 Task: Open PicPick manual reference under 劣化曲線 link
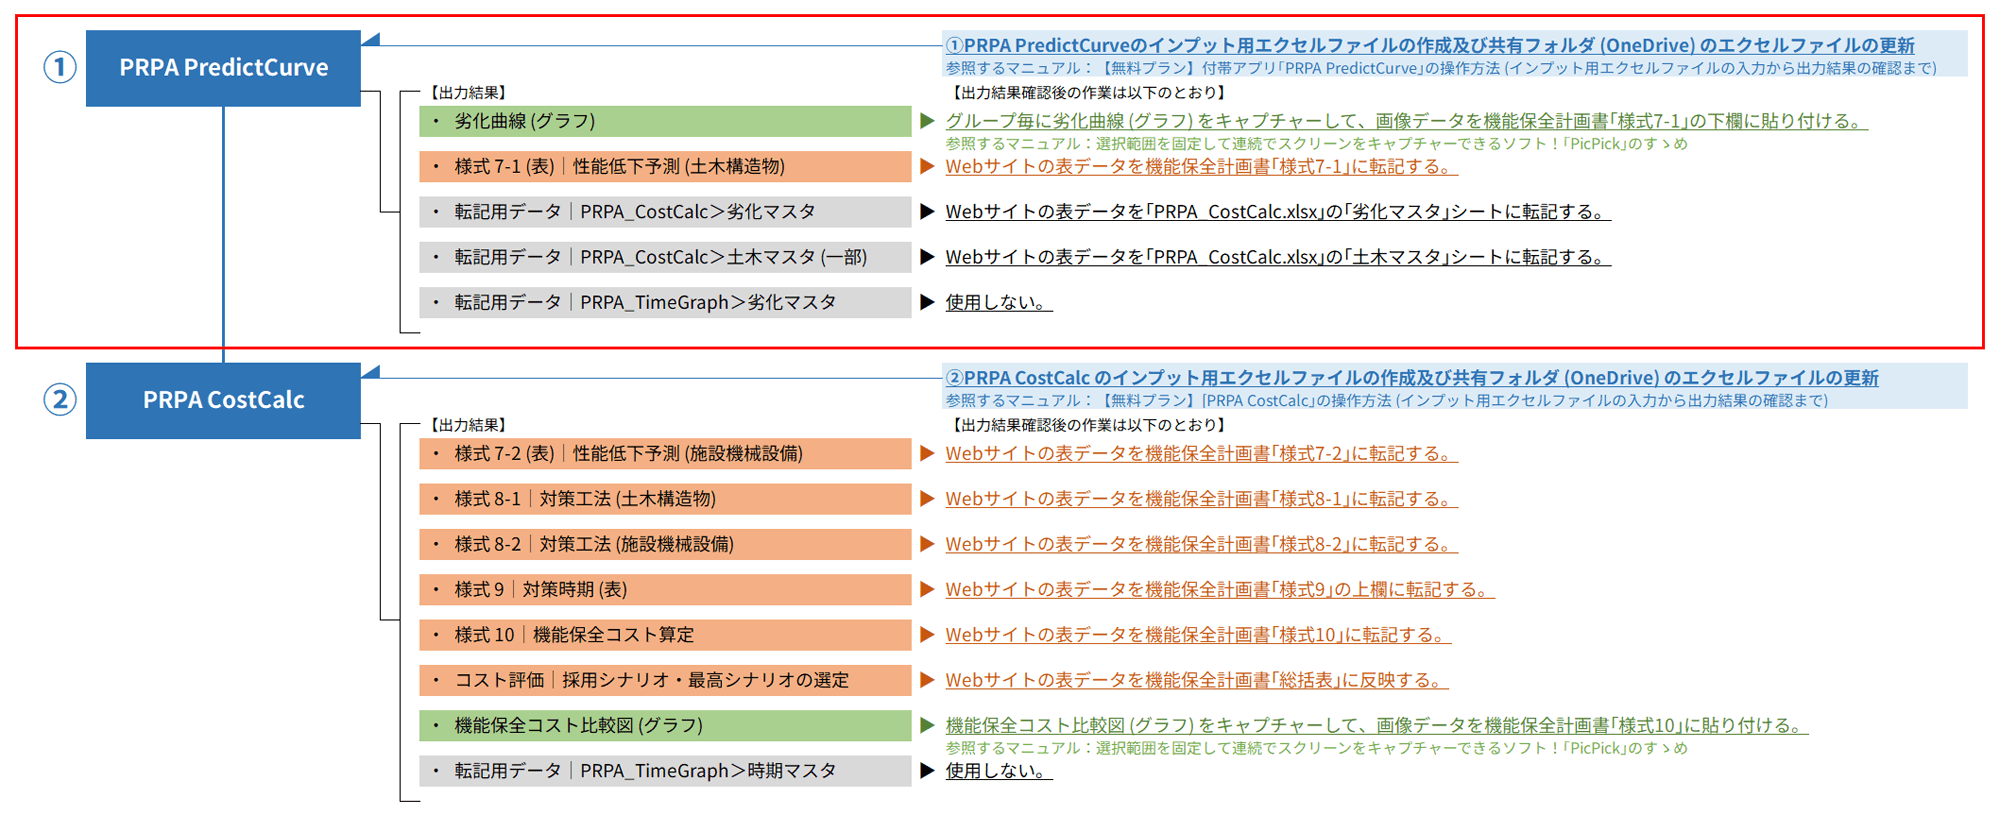click(1316, 144)
